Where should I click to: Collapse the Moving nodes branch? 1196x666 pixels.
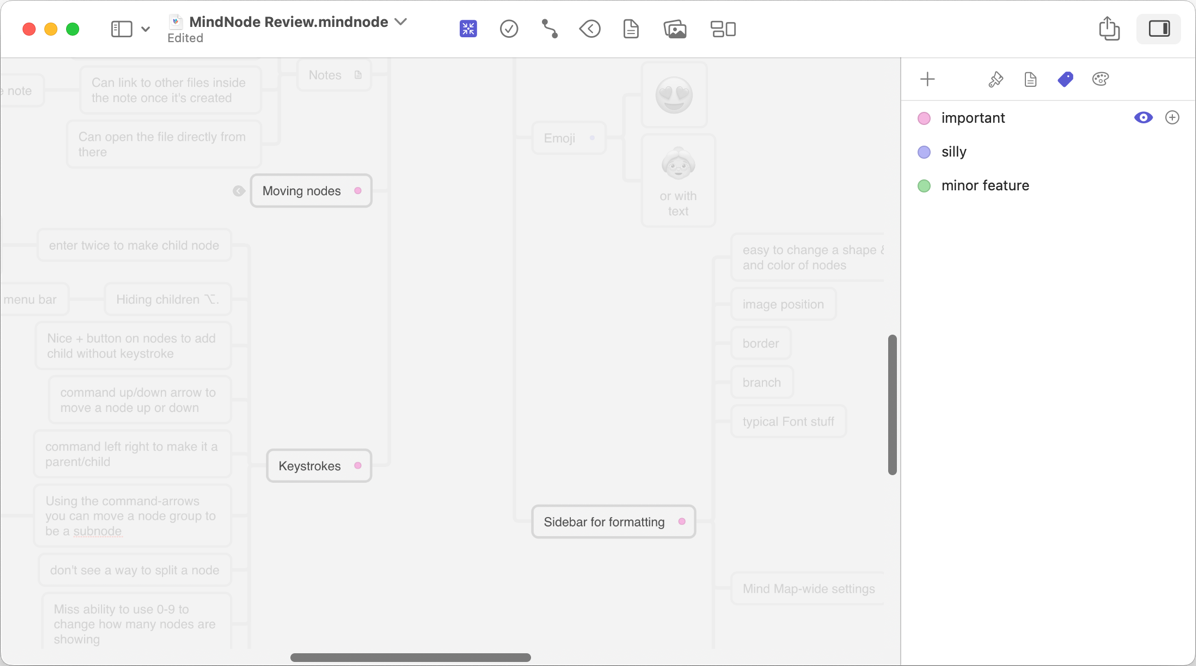click(239, 191)
